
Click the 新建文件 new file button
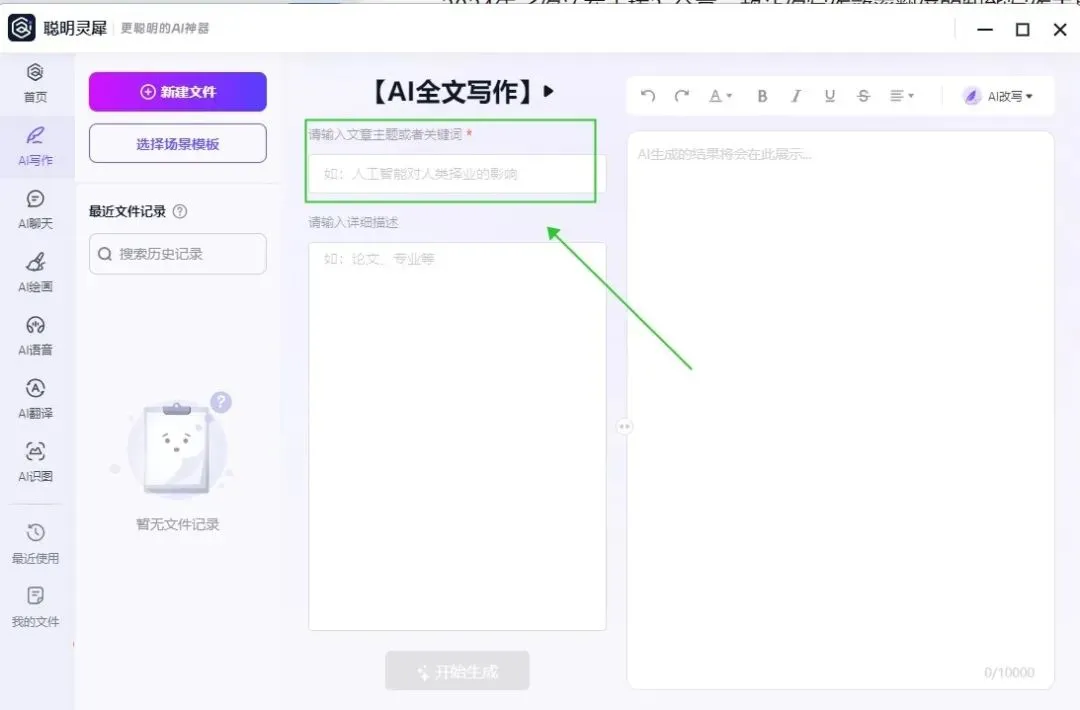[x=177, y=91]
